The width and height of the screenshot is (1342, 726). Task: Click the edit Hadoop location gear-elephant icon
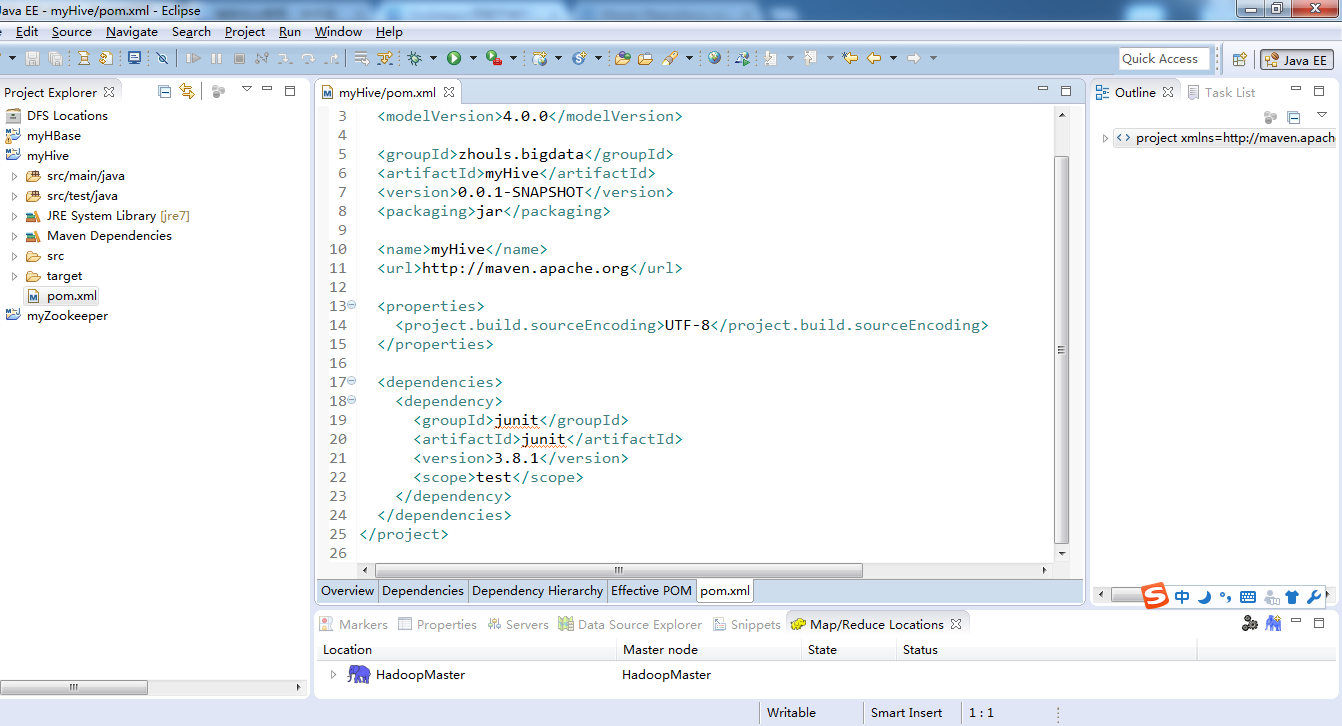pyautogui.click(x=1249, y=623)
